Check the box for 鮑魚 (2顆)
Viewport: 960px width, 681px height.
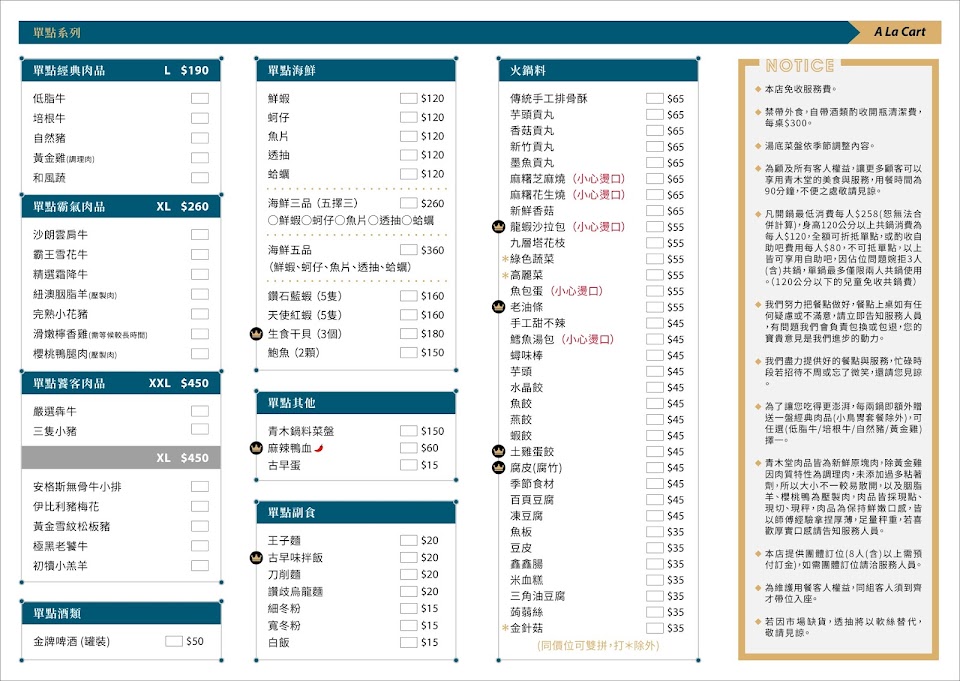(408, 353)
